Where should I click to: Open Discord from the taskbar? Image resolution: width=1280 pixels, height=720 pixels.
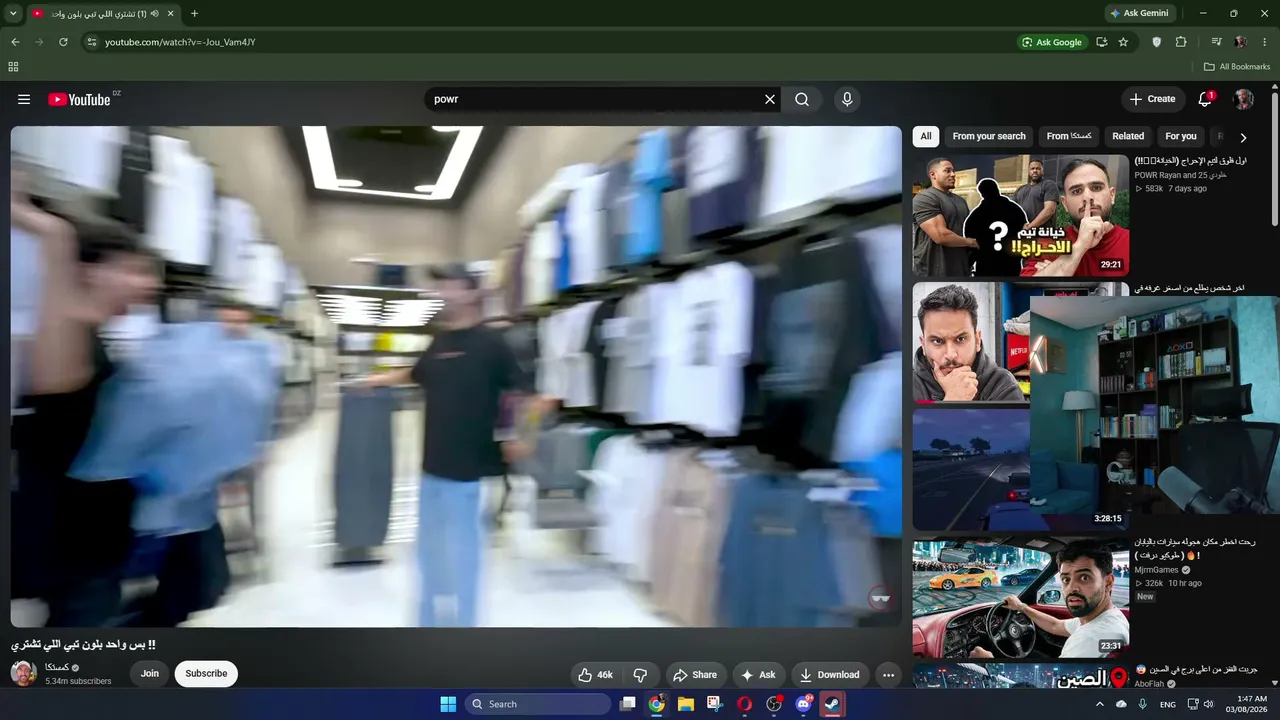(x=803, y=704)
